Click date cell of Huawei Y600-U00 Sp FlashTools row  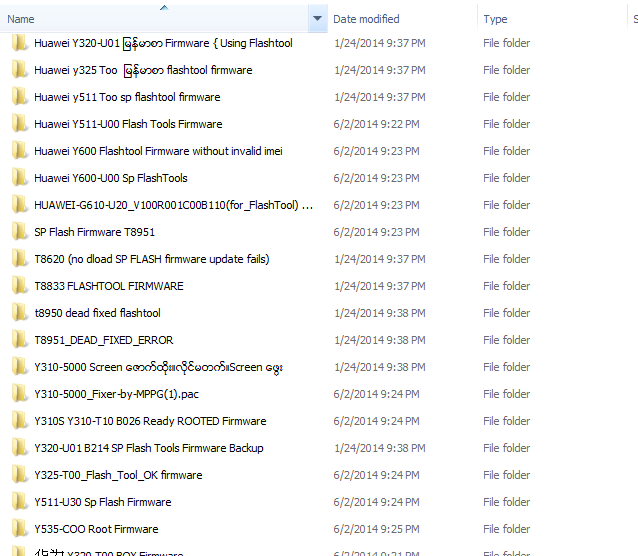pos(376,178)
